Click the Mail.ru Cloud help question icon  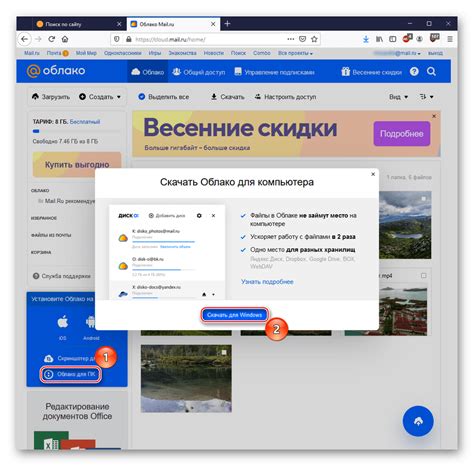click(414, 71)
